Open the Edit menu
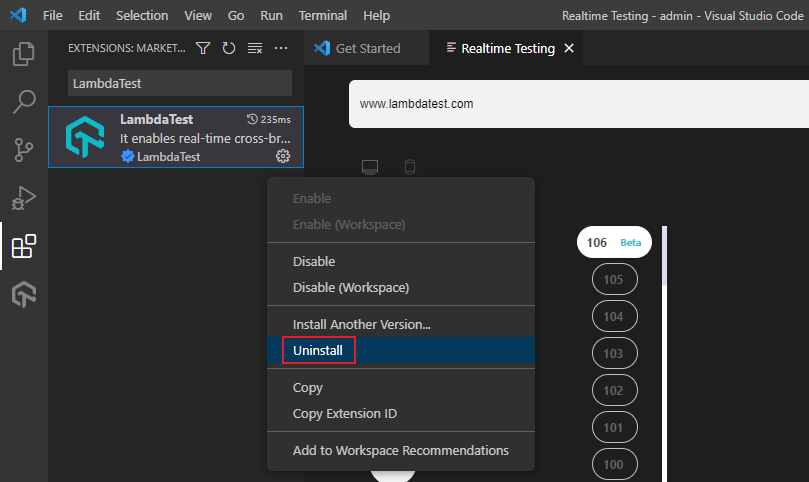Image resolution: width=809 pixels, height=482 pixels. [x=89, y=15]
